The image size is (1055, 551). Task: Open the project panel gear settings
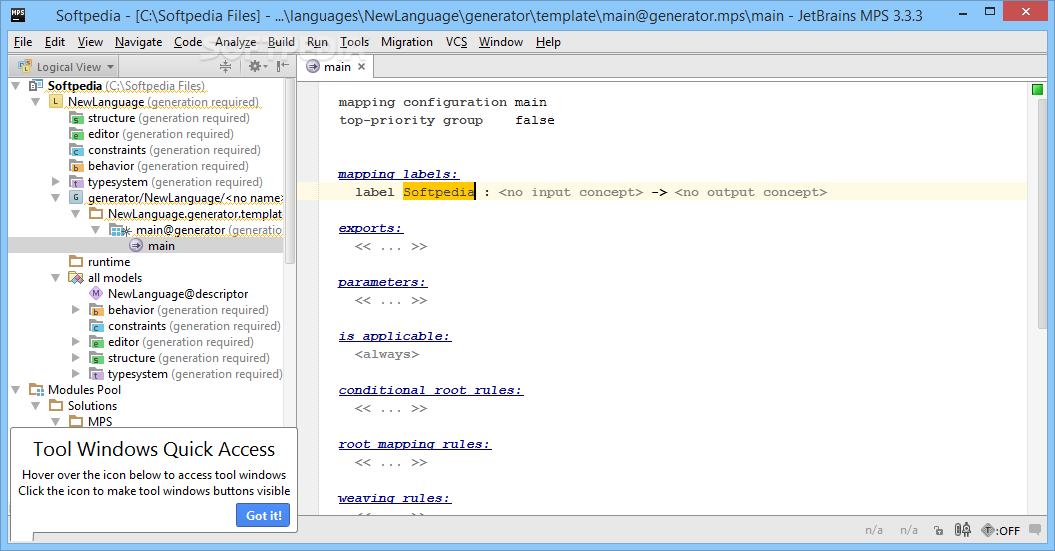[x=258, y=66]
